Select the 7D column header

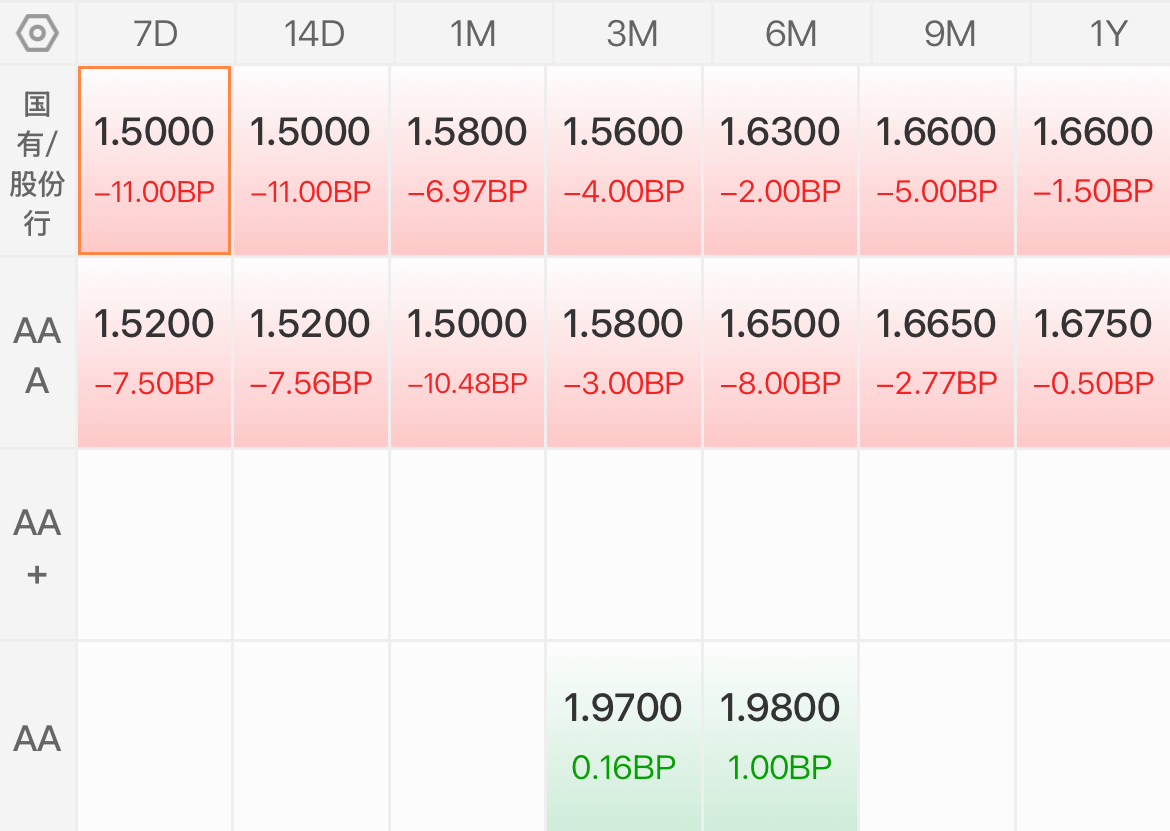tap(155, 34)
